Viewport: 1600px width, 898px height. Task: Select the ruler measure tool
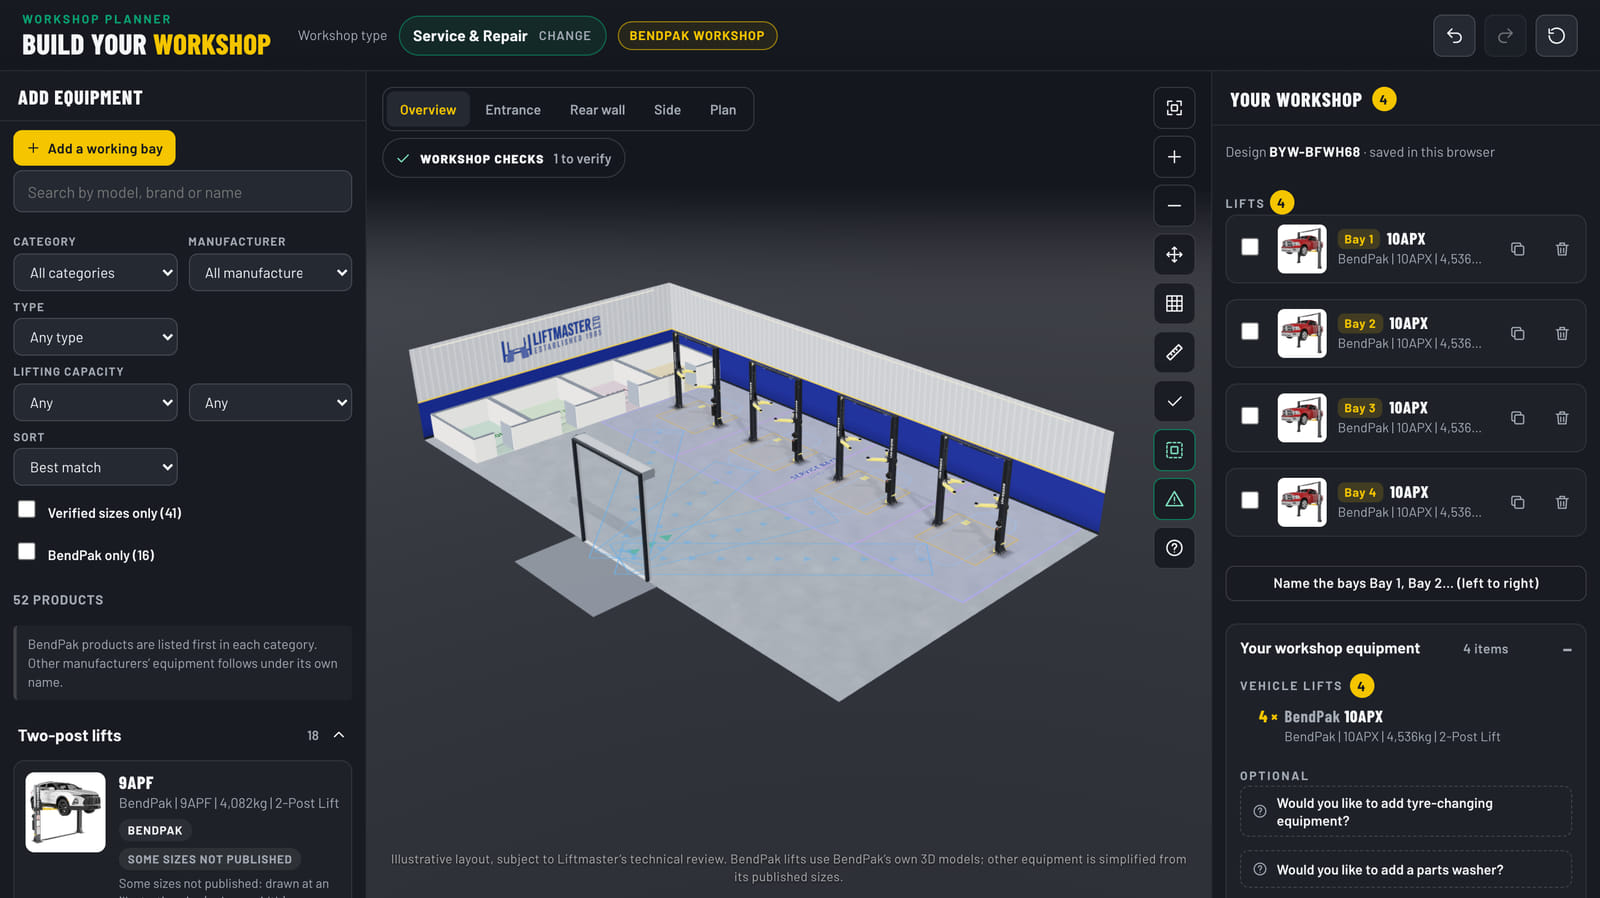[1174, 352]
